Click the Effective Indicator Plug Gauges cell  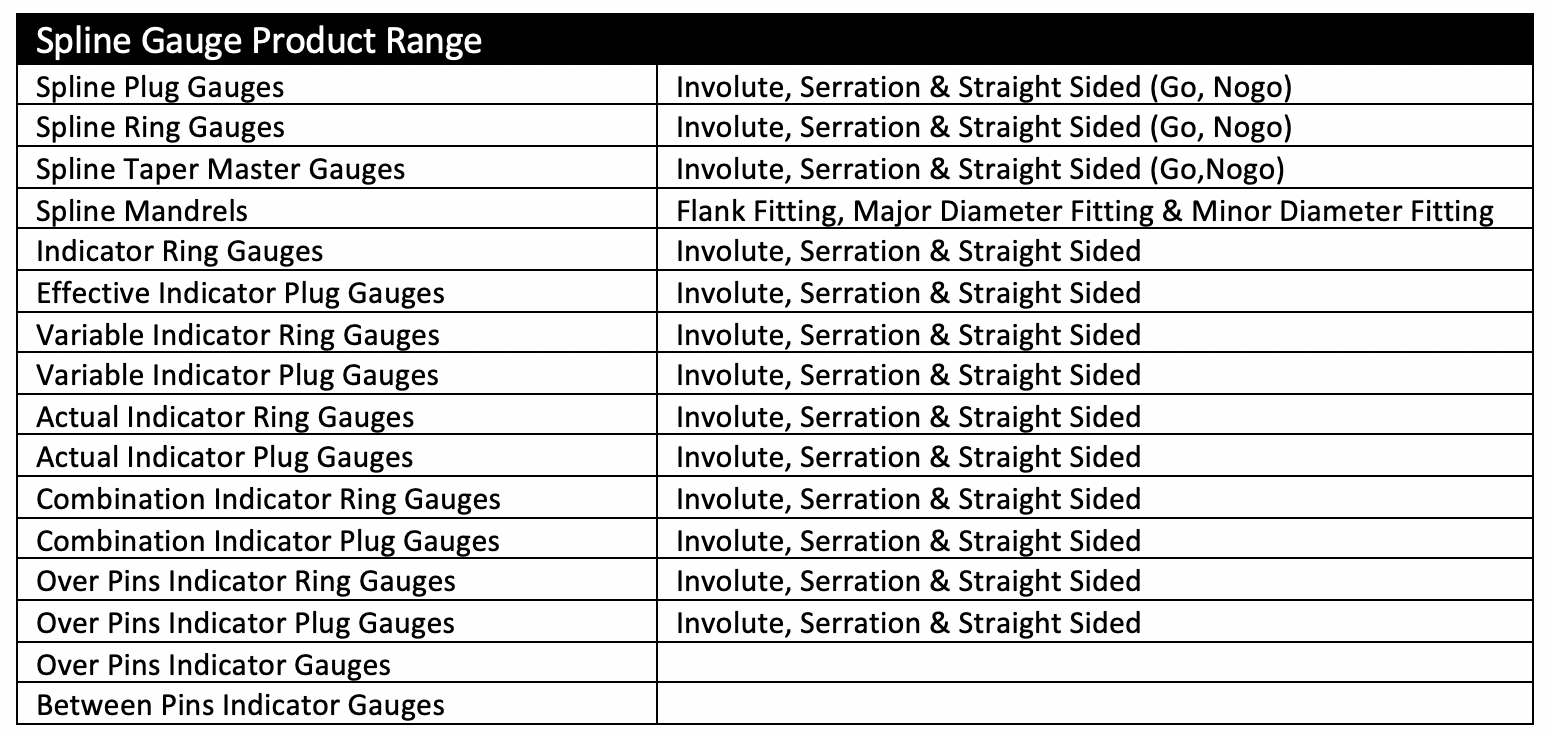337,293
